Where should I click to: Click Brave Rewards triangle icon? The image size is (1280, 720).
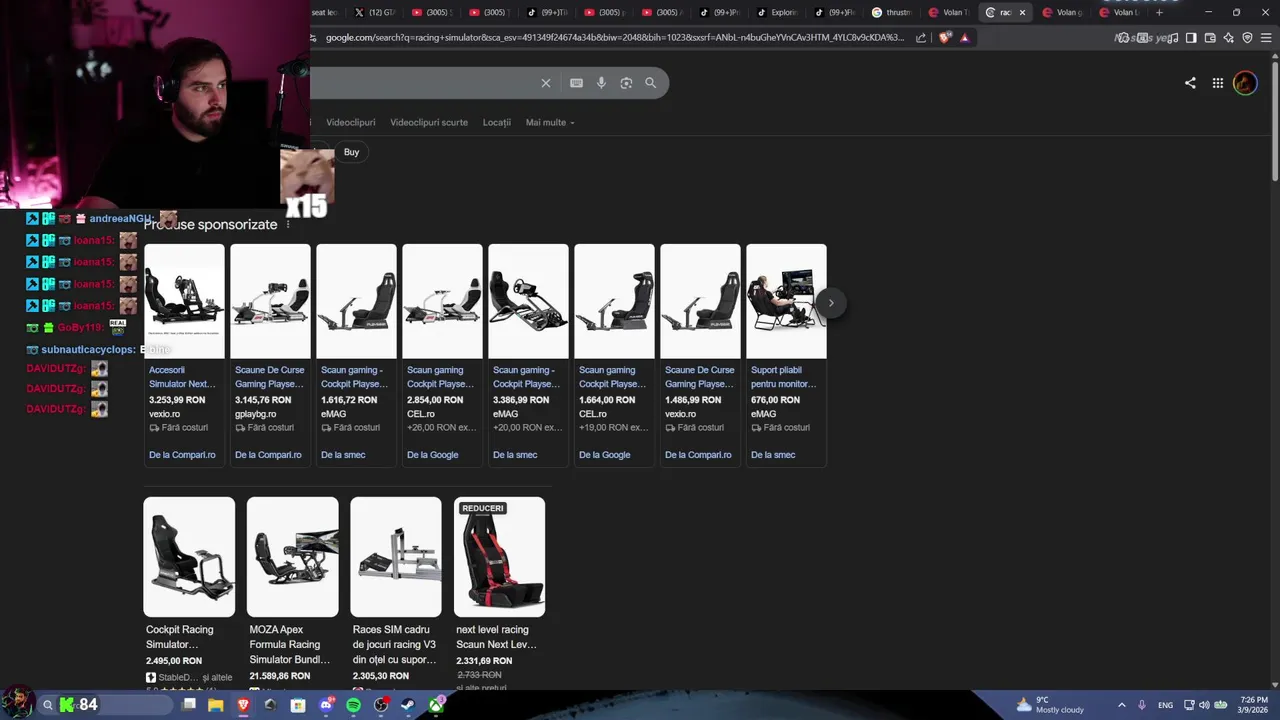tap(965, 38)
